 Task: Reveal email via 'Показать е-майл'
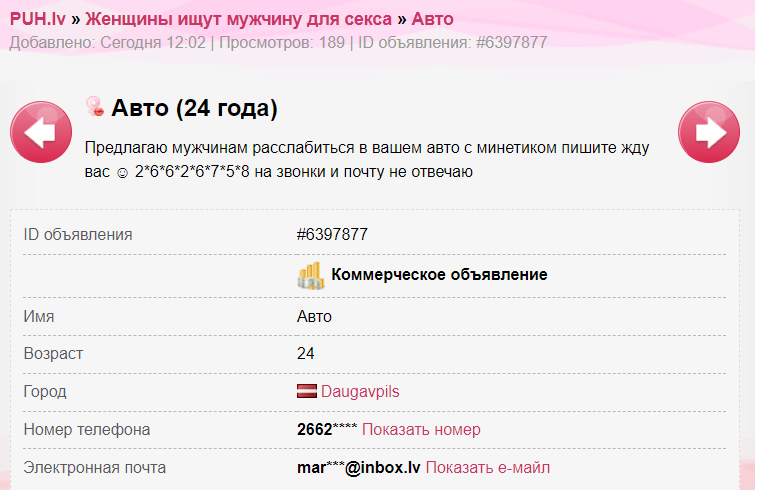(x=487, y=468)
